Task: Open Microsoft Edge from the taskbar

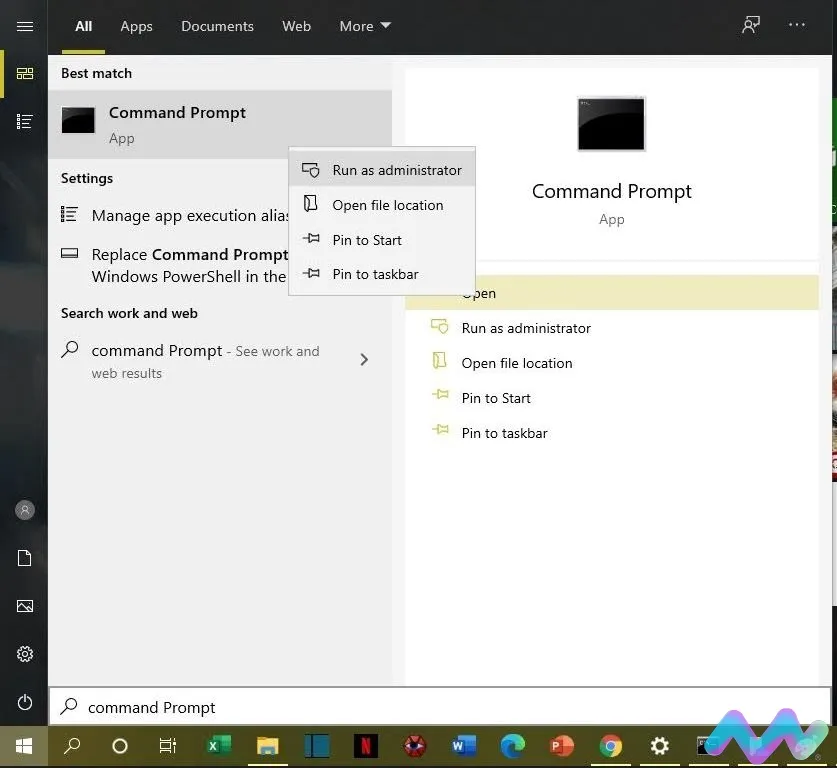Action: tap(512, 746)
